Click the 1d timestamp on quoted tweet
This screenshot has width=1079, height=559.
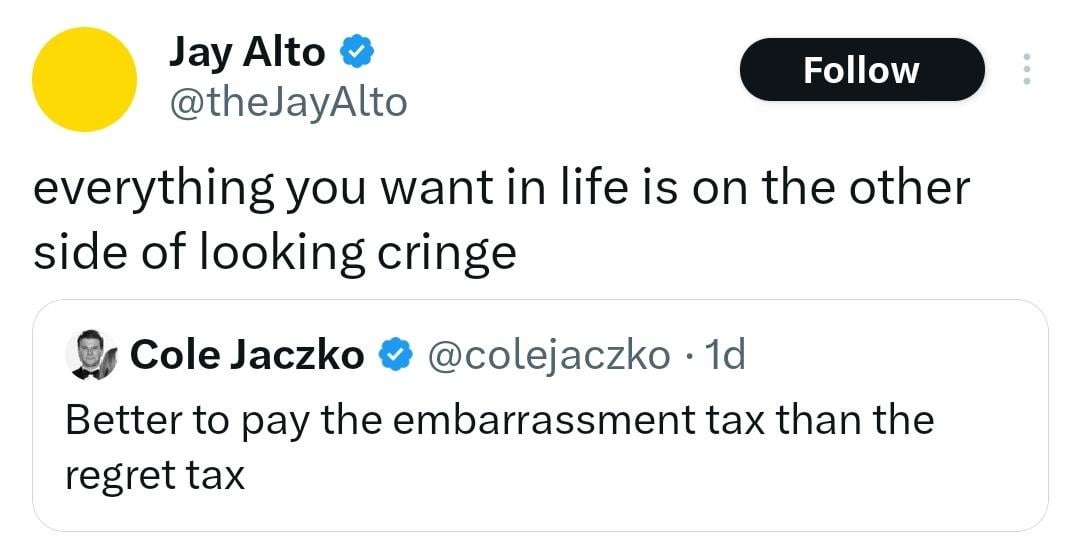click(725, 354)
